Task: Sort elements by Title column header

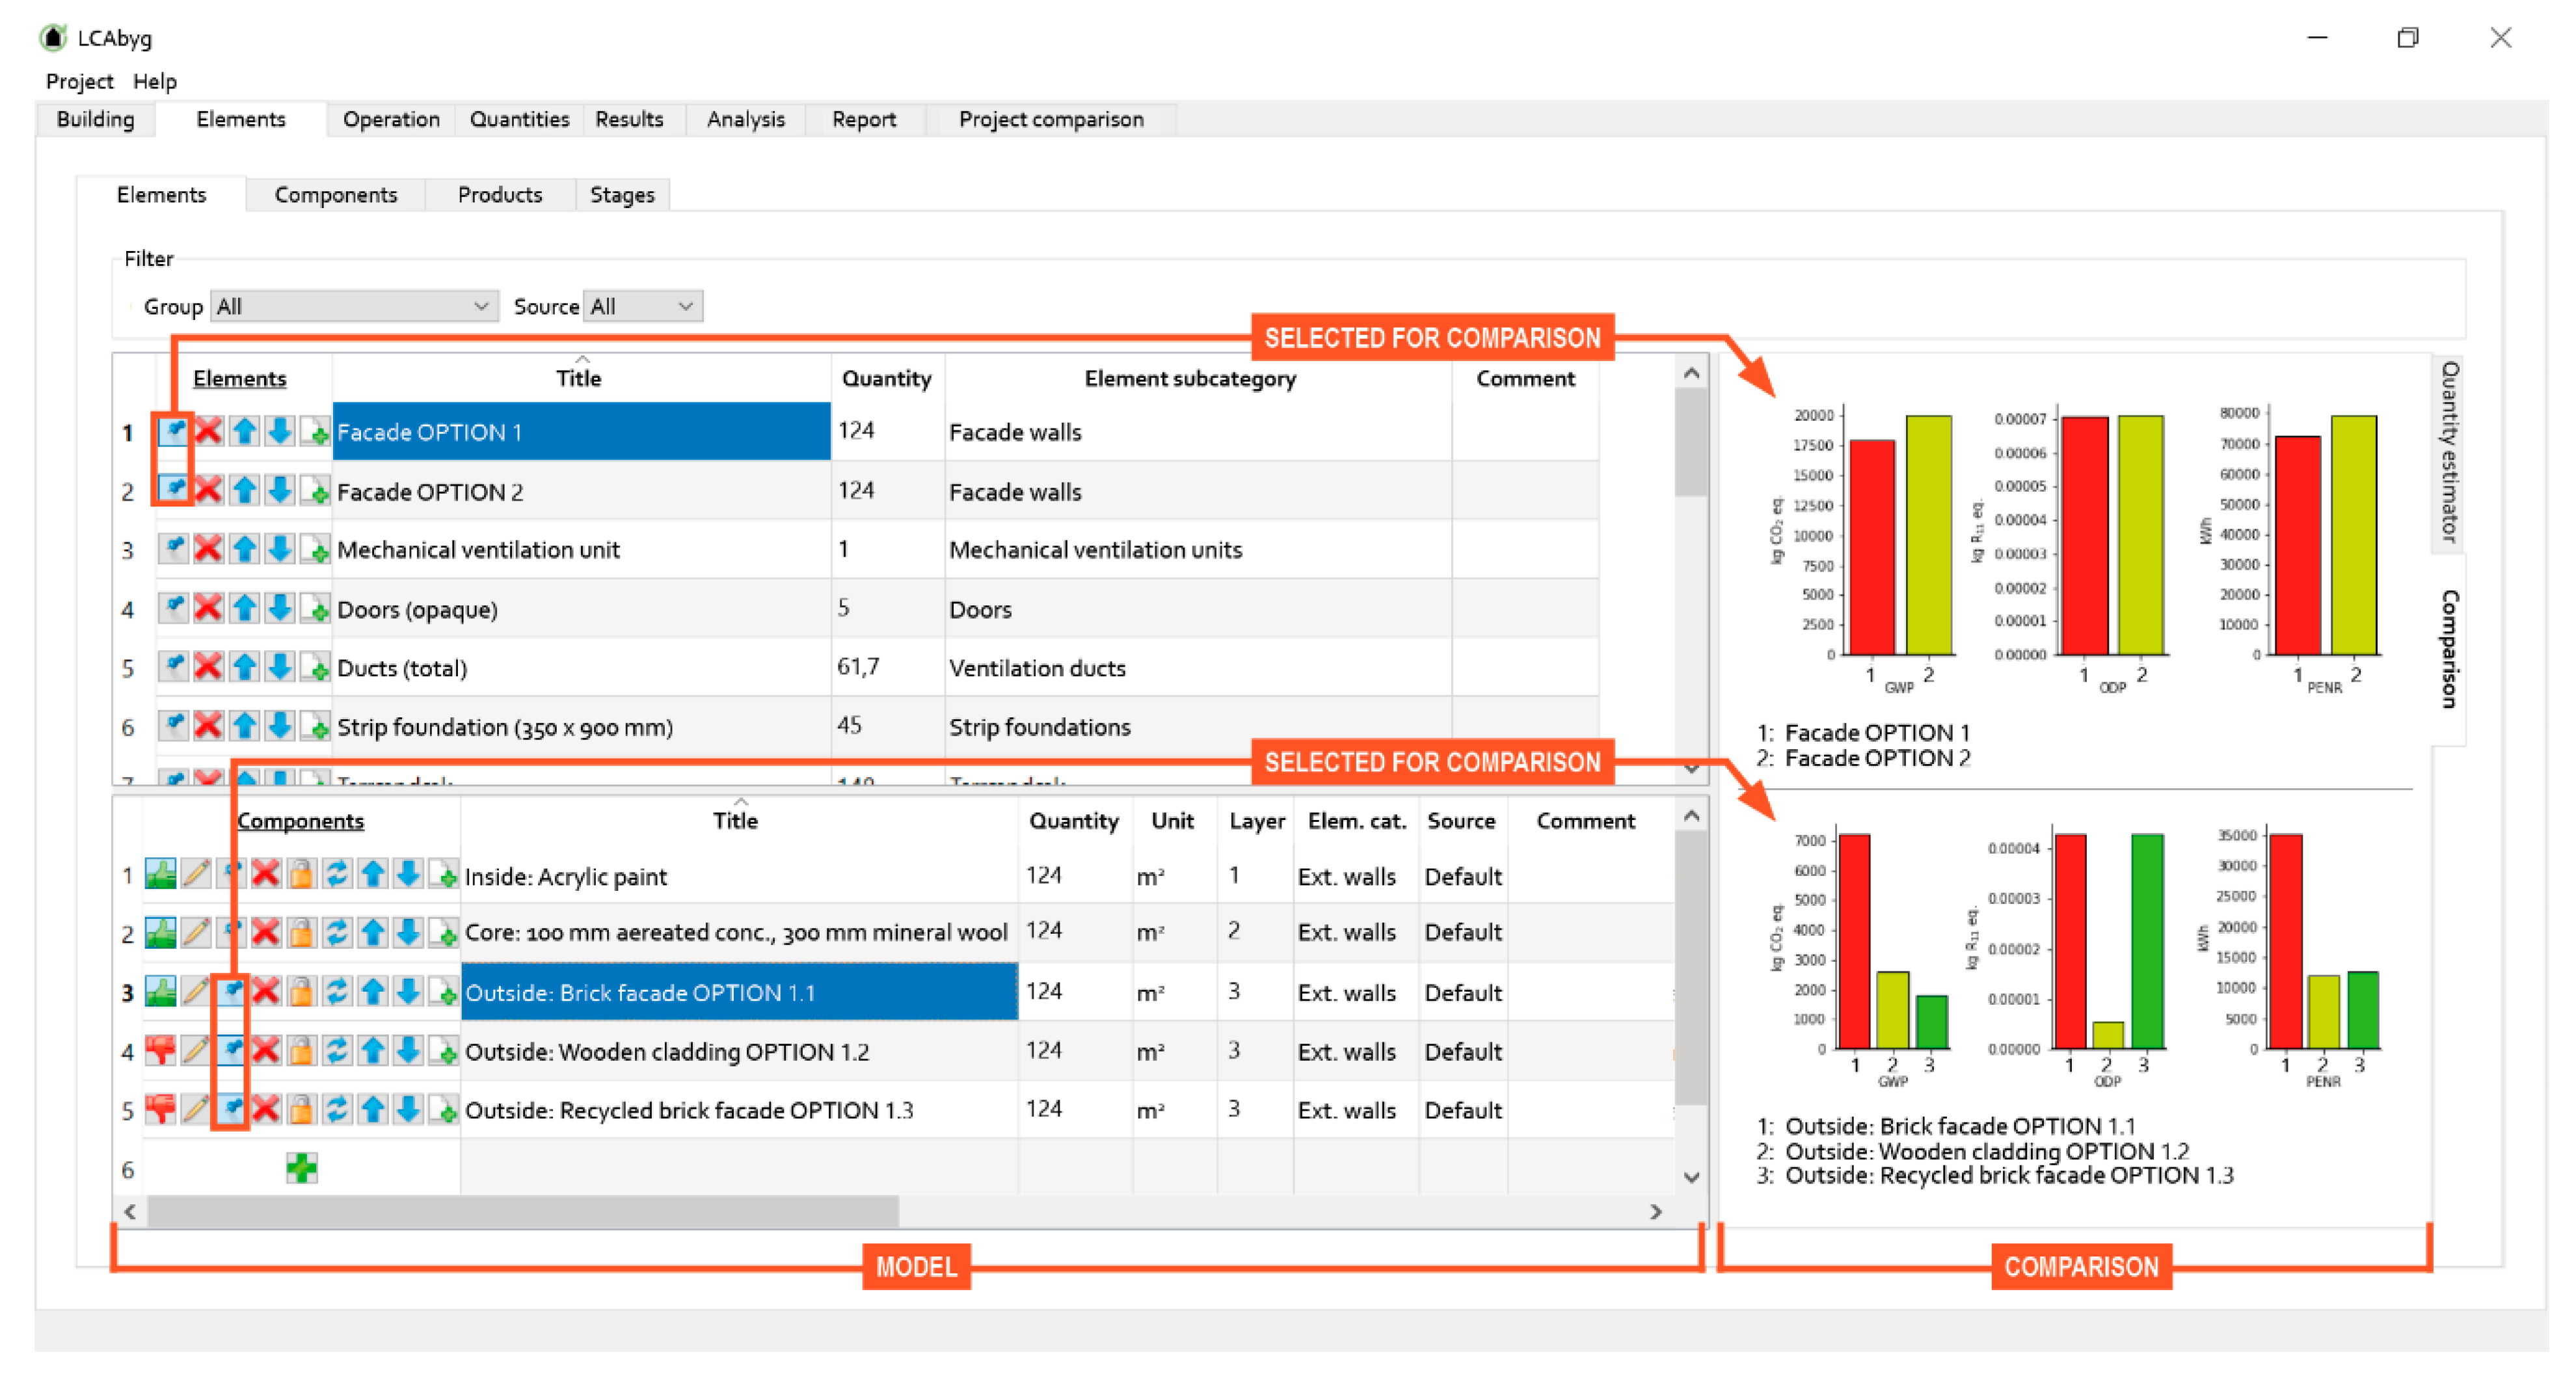Action: 579,378
